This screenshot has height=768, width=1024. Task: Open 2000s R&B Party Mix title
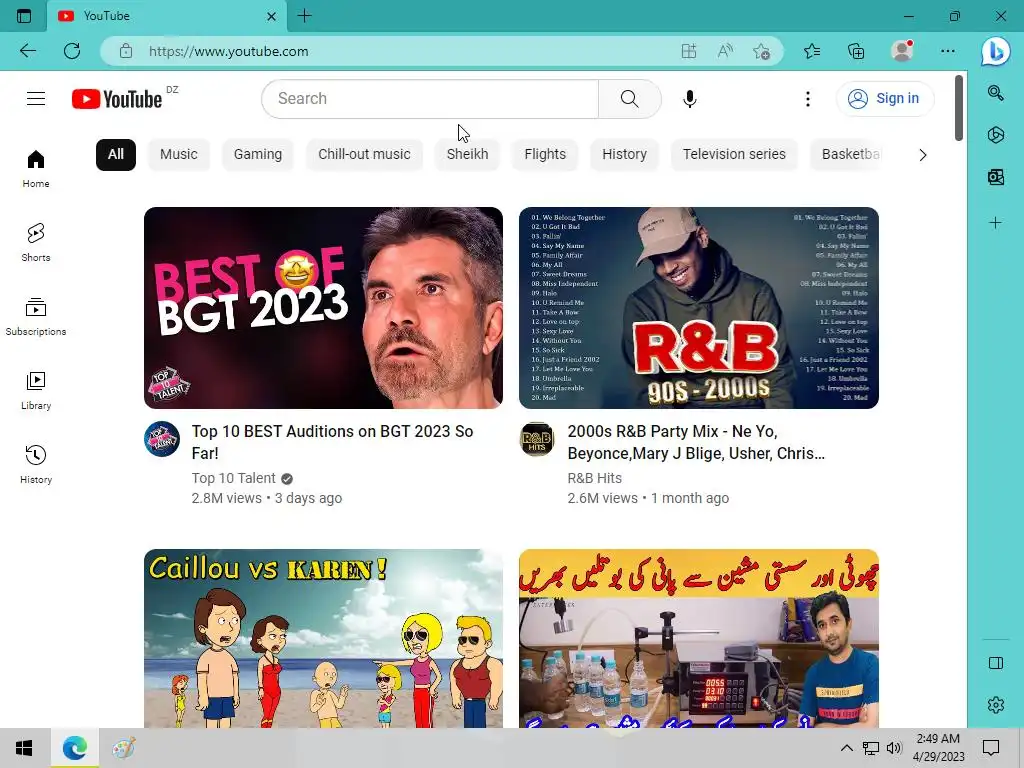(x=696, y=442)
